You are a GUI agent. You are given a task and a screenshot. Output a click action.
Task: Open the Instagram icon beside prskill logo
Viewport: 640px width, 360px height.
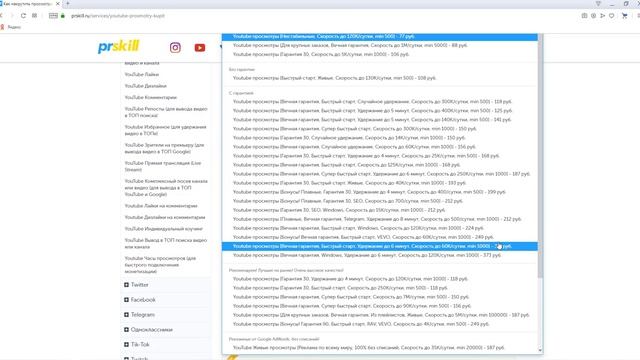point(175,48)
